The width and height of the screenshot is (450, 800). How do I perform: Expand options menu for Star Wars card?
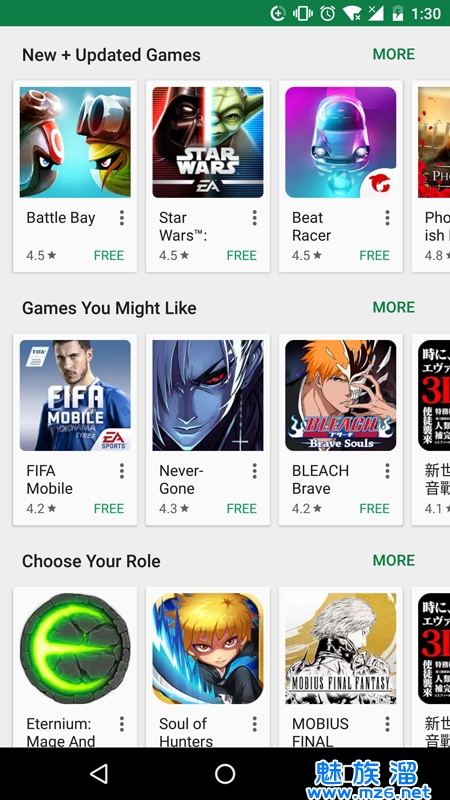(x=254, y=218)
